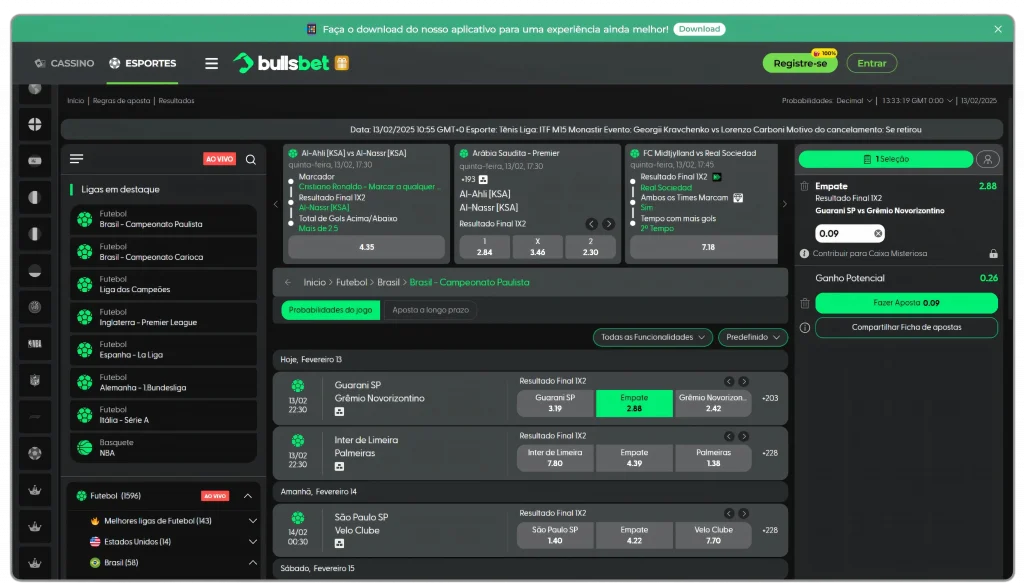
Task: Pick São Paulo SP odds 1.40
Action: click(555, 535)
